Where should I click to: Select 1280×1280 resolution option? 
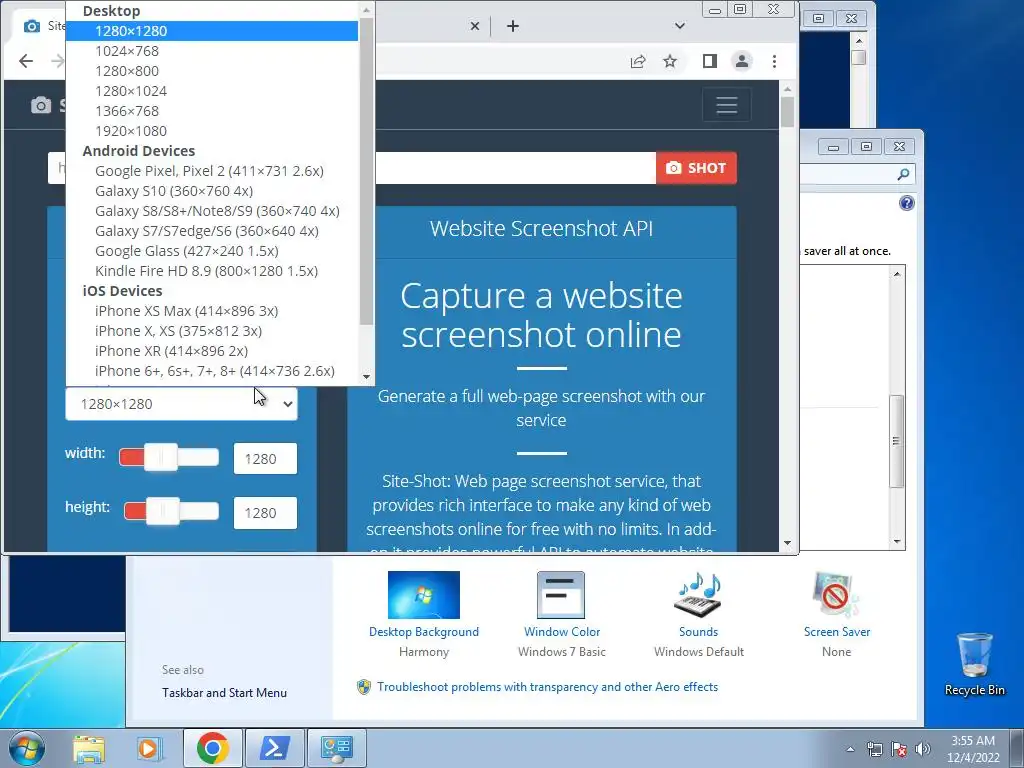212,31
